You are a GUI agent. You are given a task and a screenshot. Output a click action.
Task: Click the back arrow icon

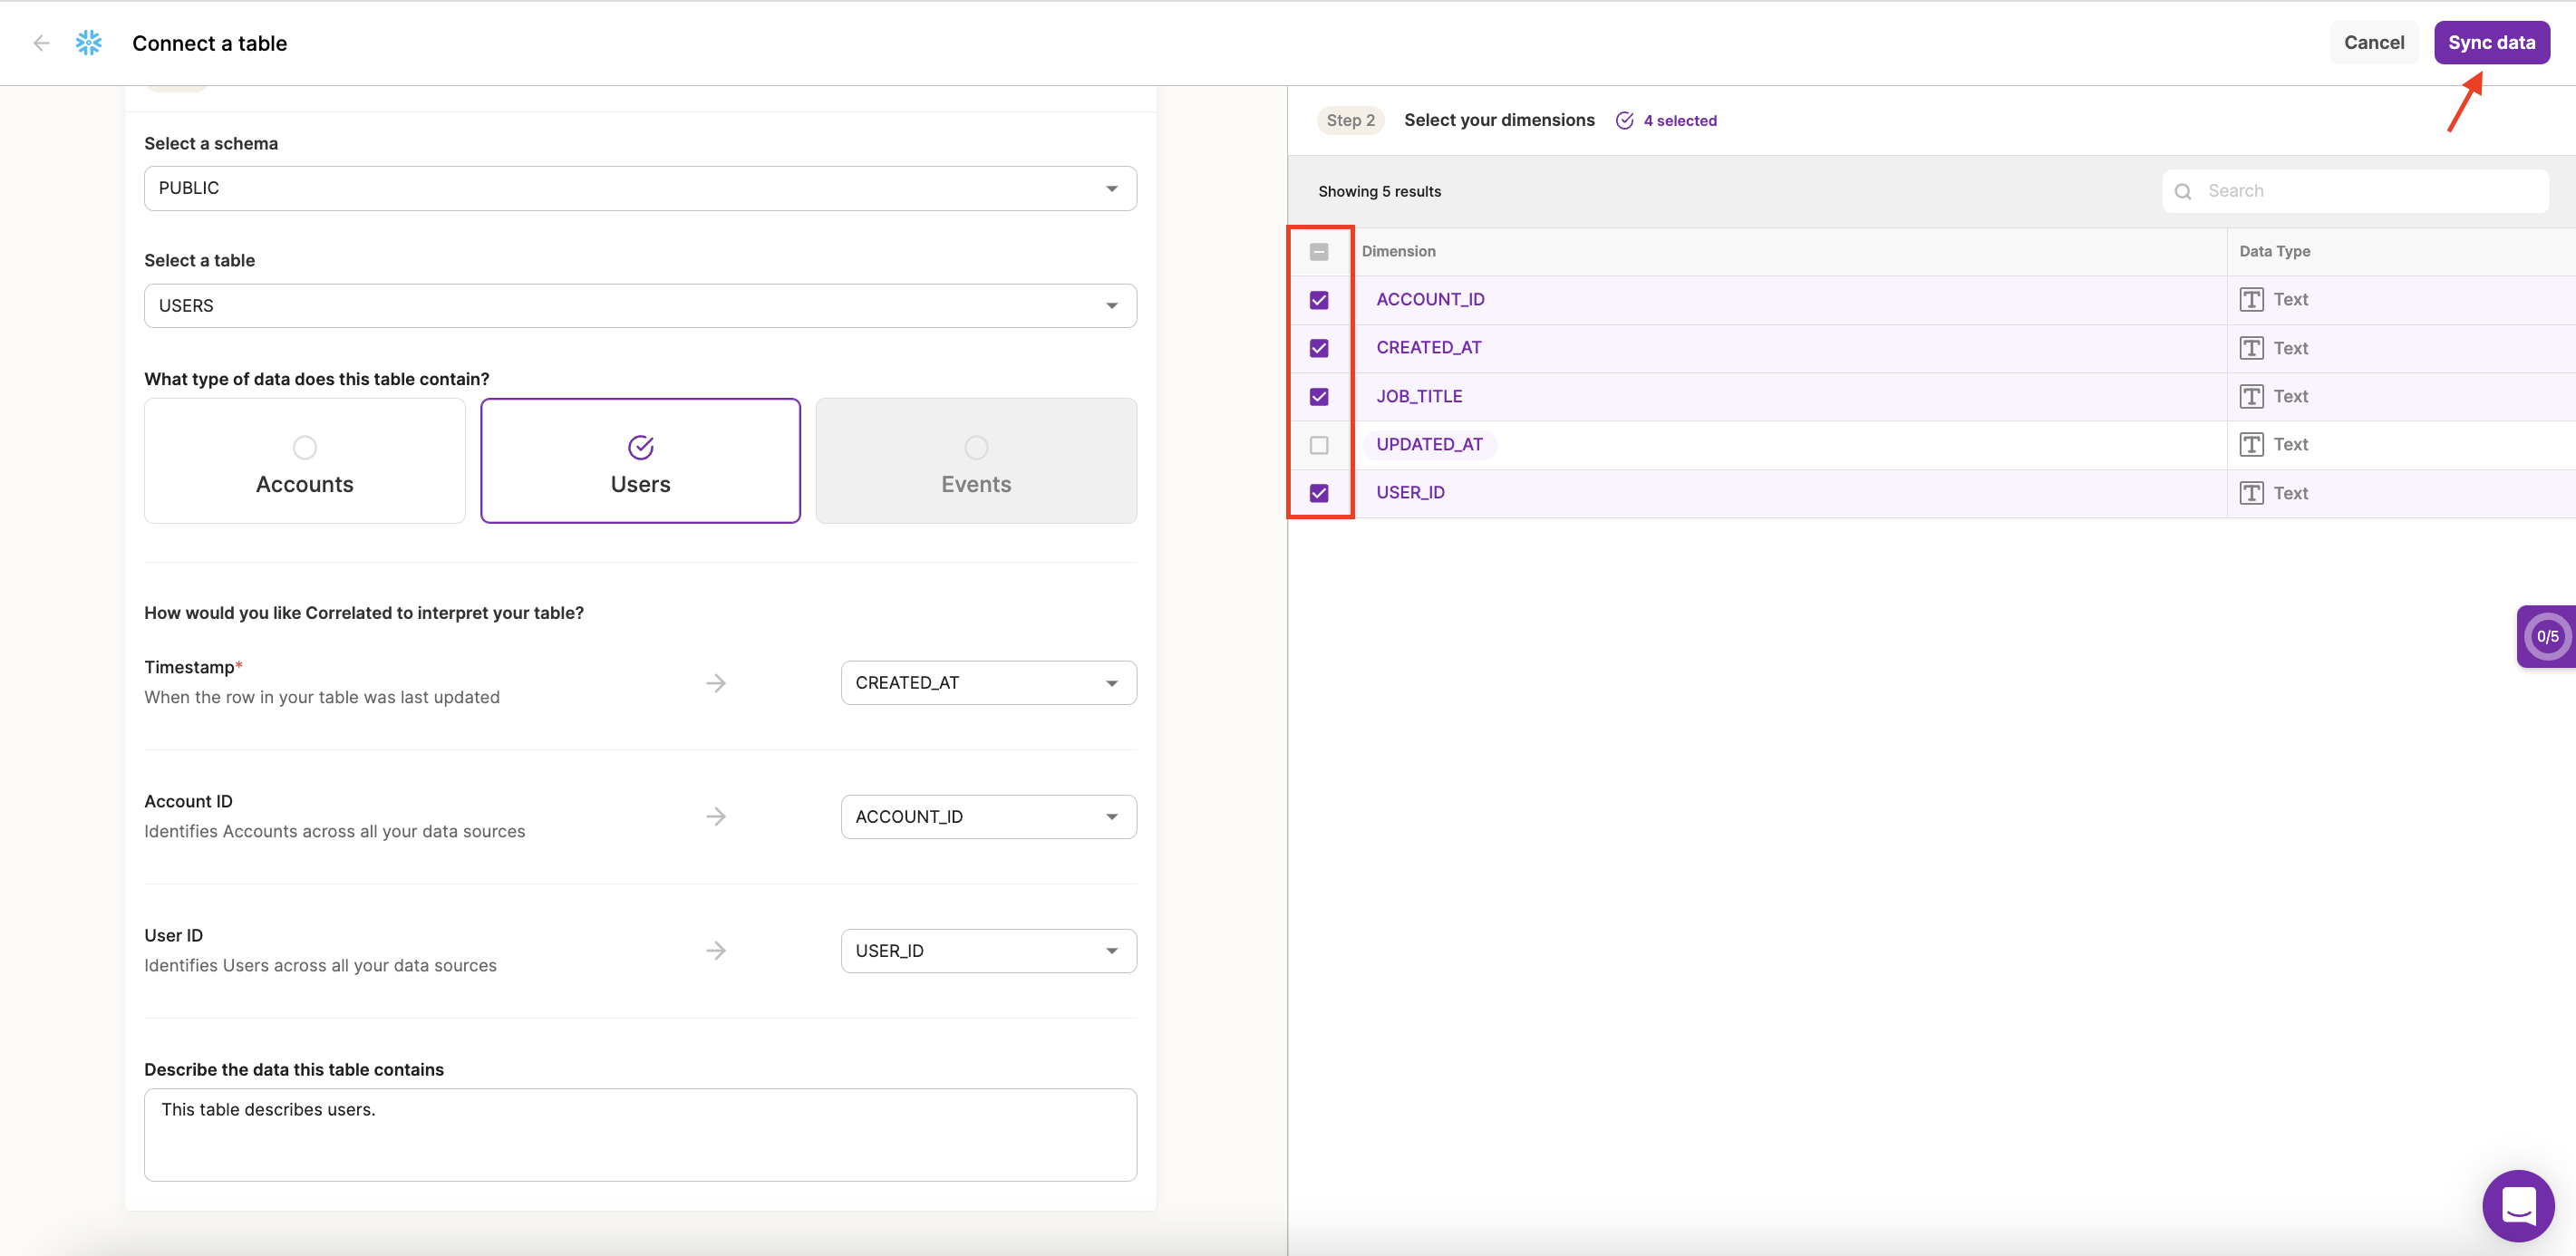[x=41, y=43]
